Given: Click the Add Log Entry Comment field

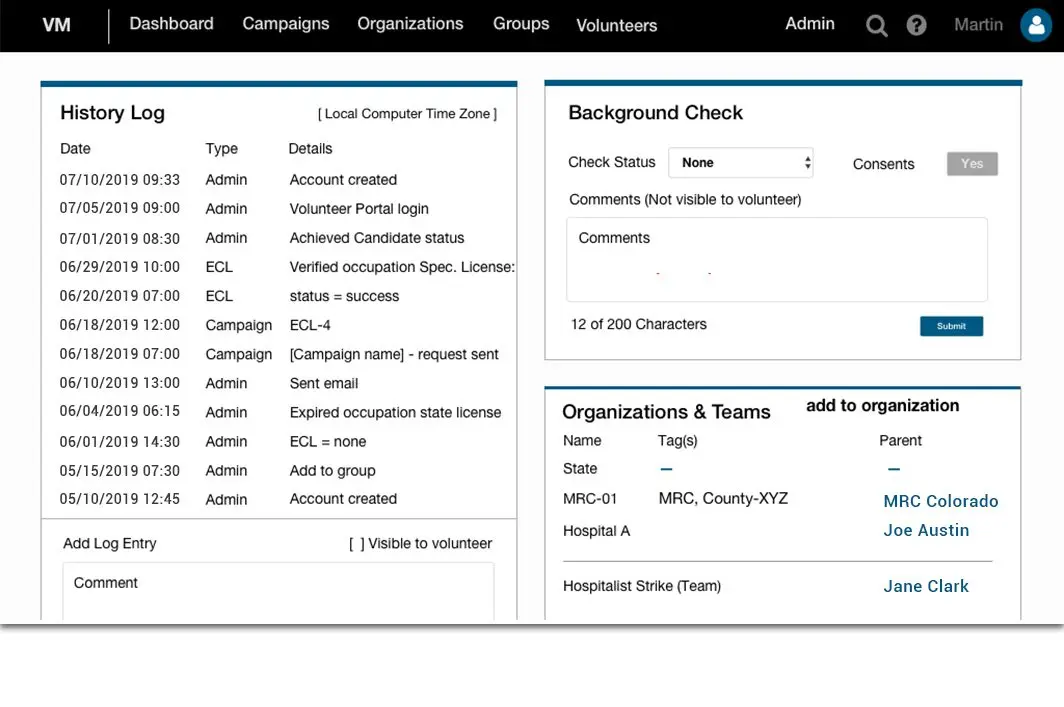Looking at the screenshot, I should (x=278, y=591).
